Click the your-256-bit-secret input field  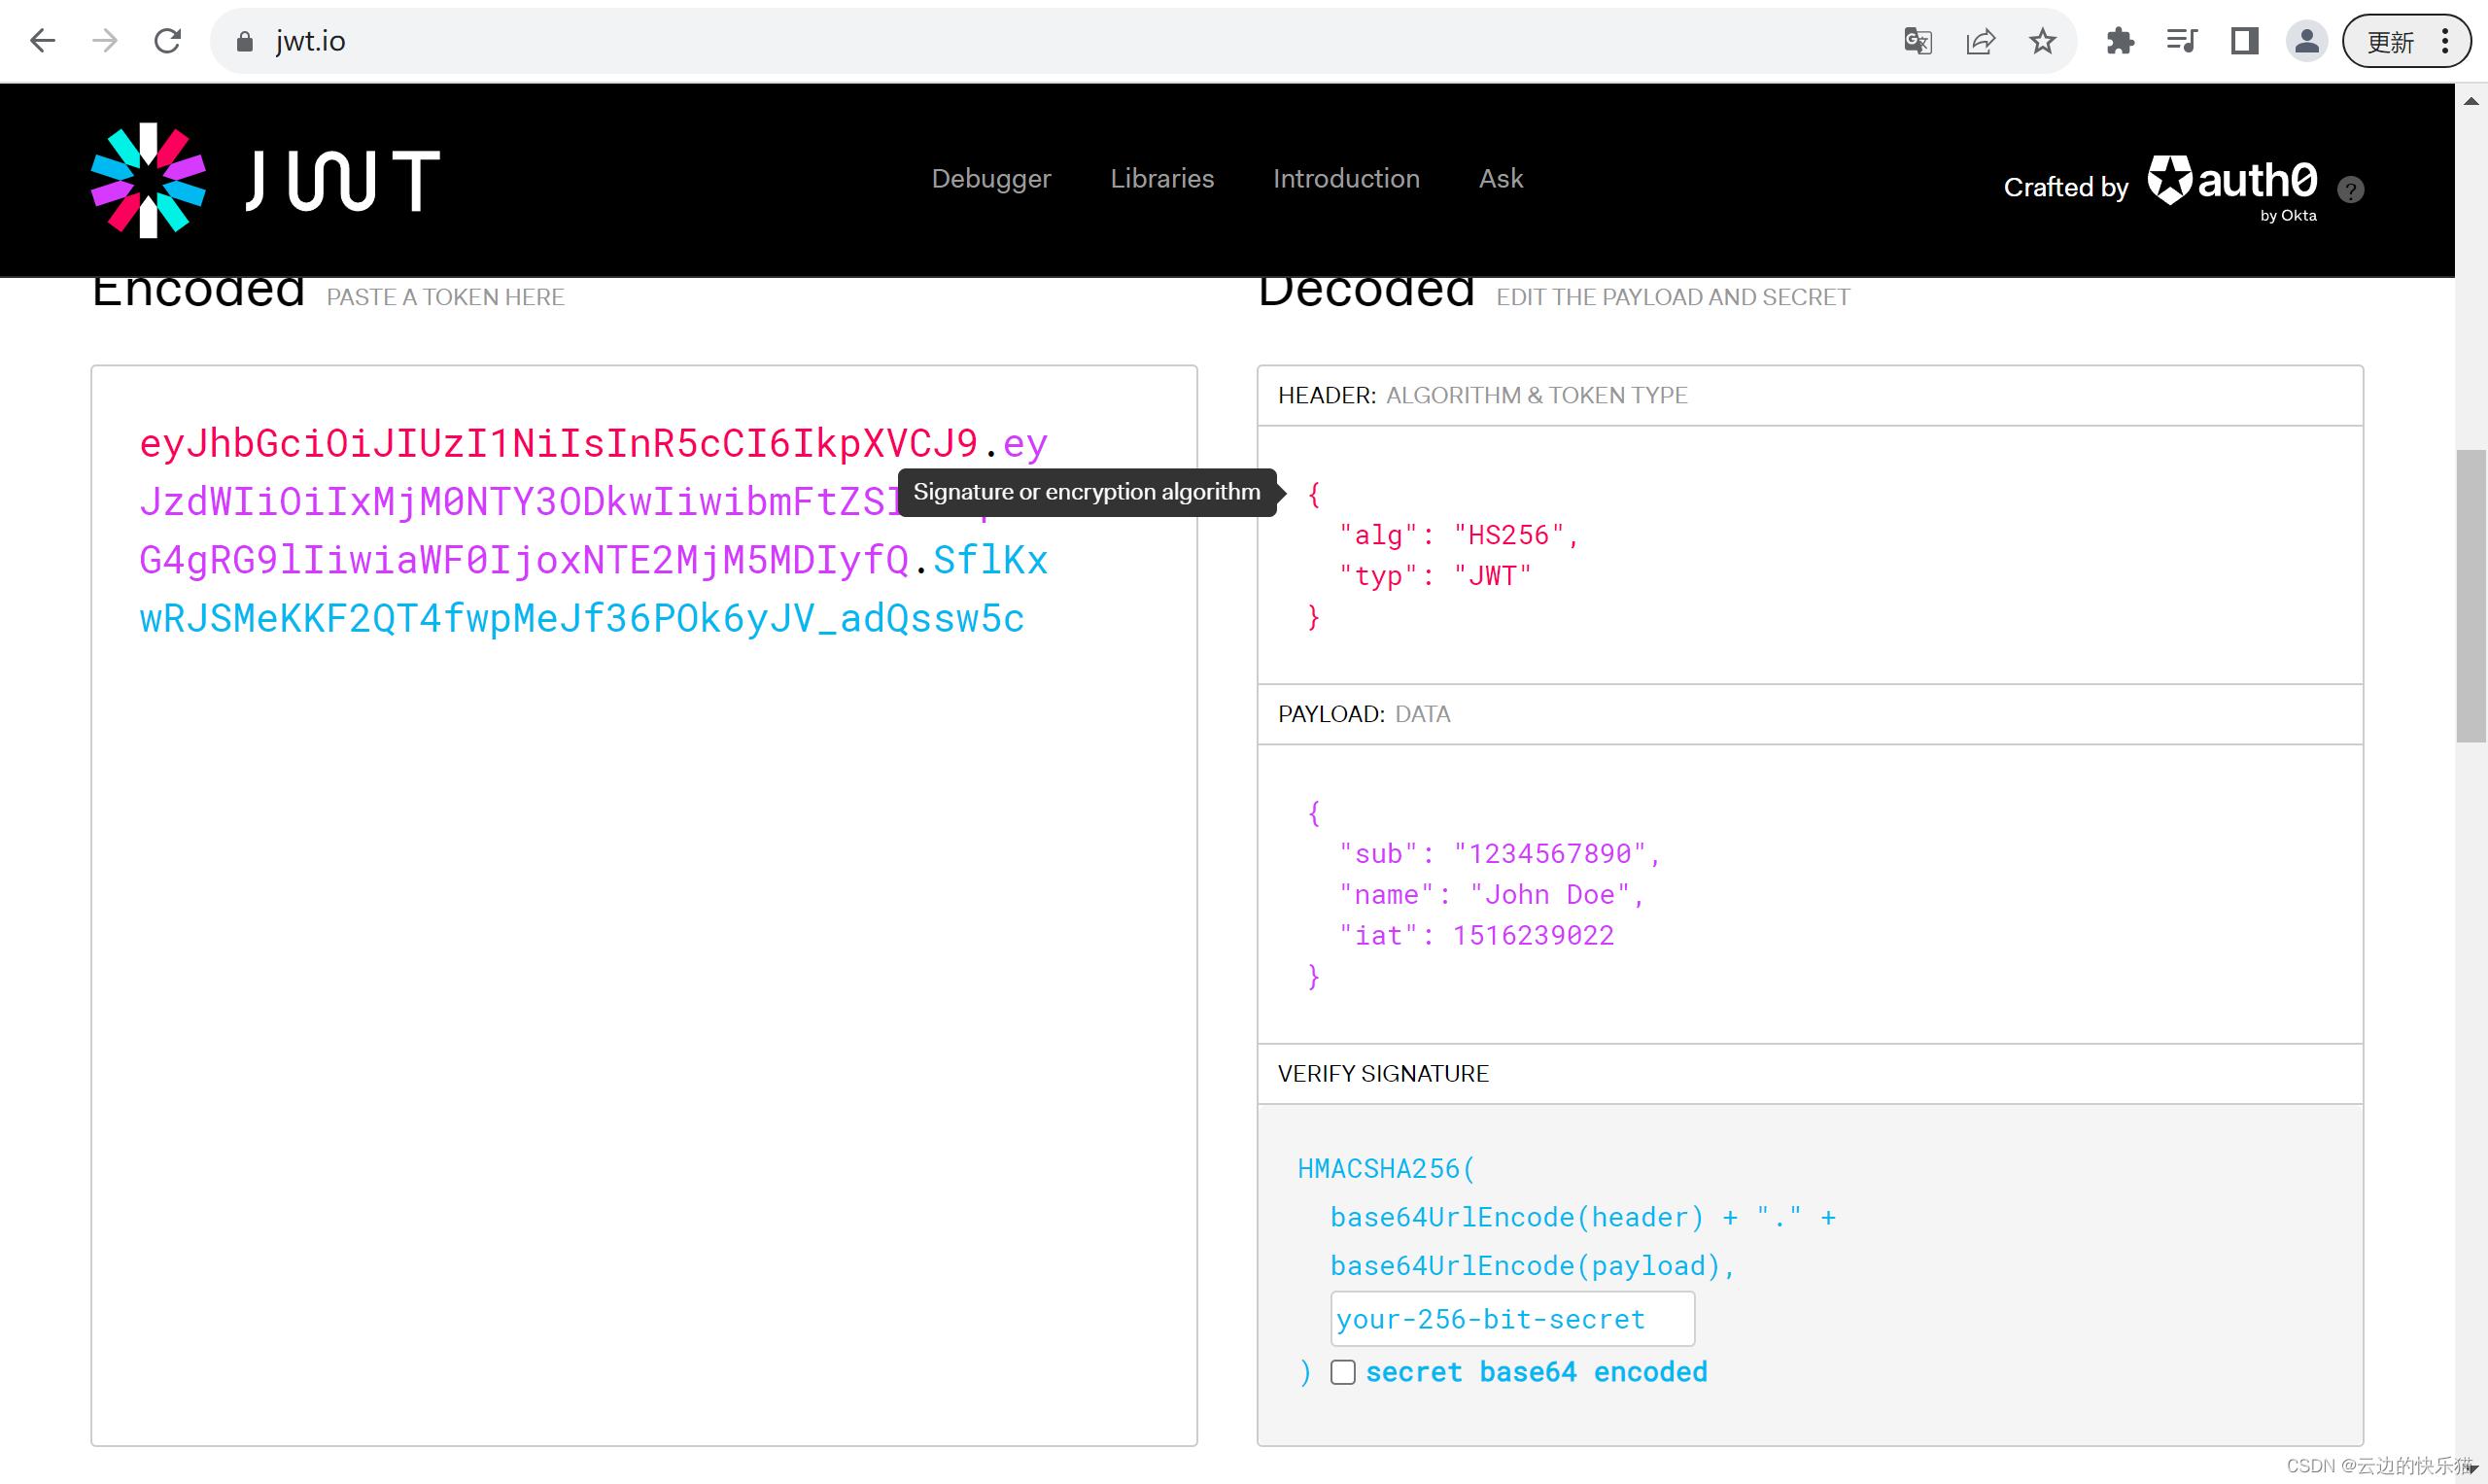point(1509,1318)
